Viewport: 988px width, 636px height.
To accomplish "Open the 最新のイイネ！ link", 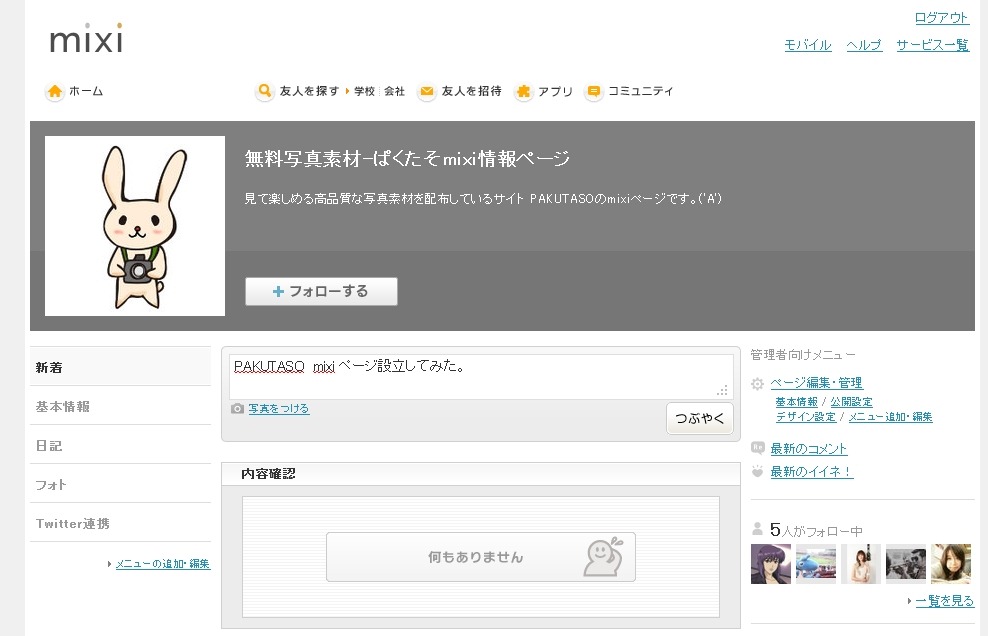I will coord(812,471).
